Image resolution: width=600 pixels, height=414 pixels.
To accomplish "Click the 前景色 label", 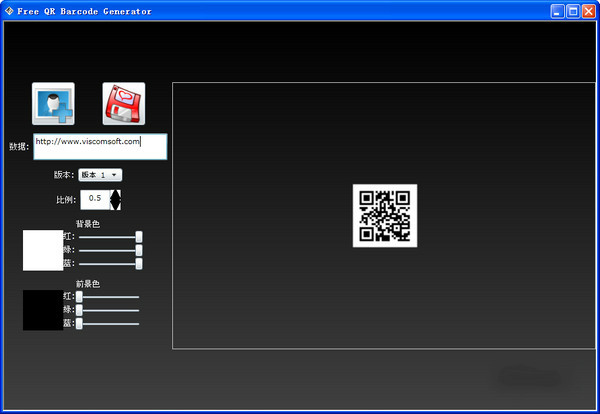I will [x=88, y=284].
